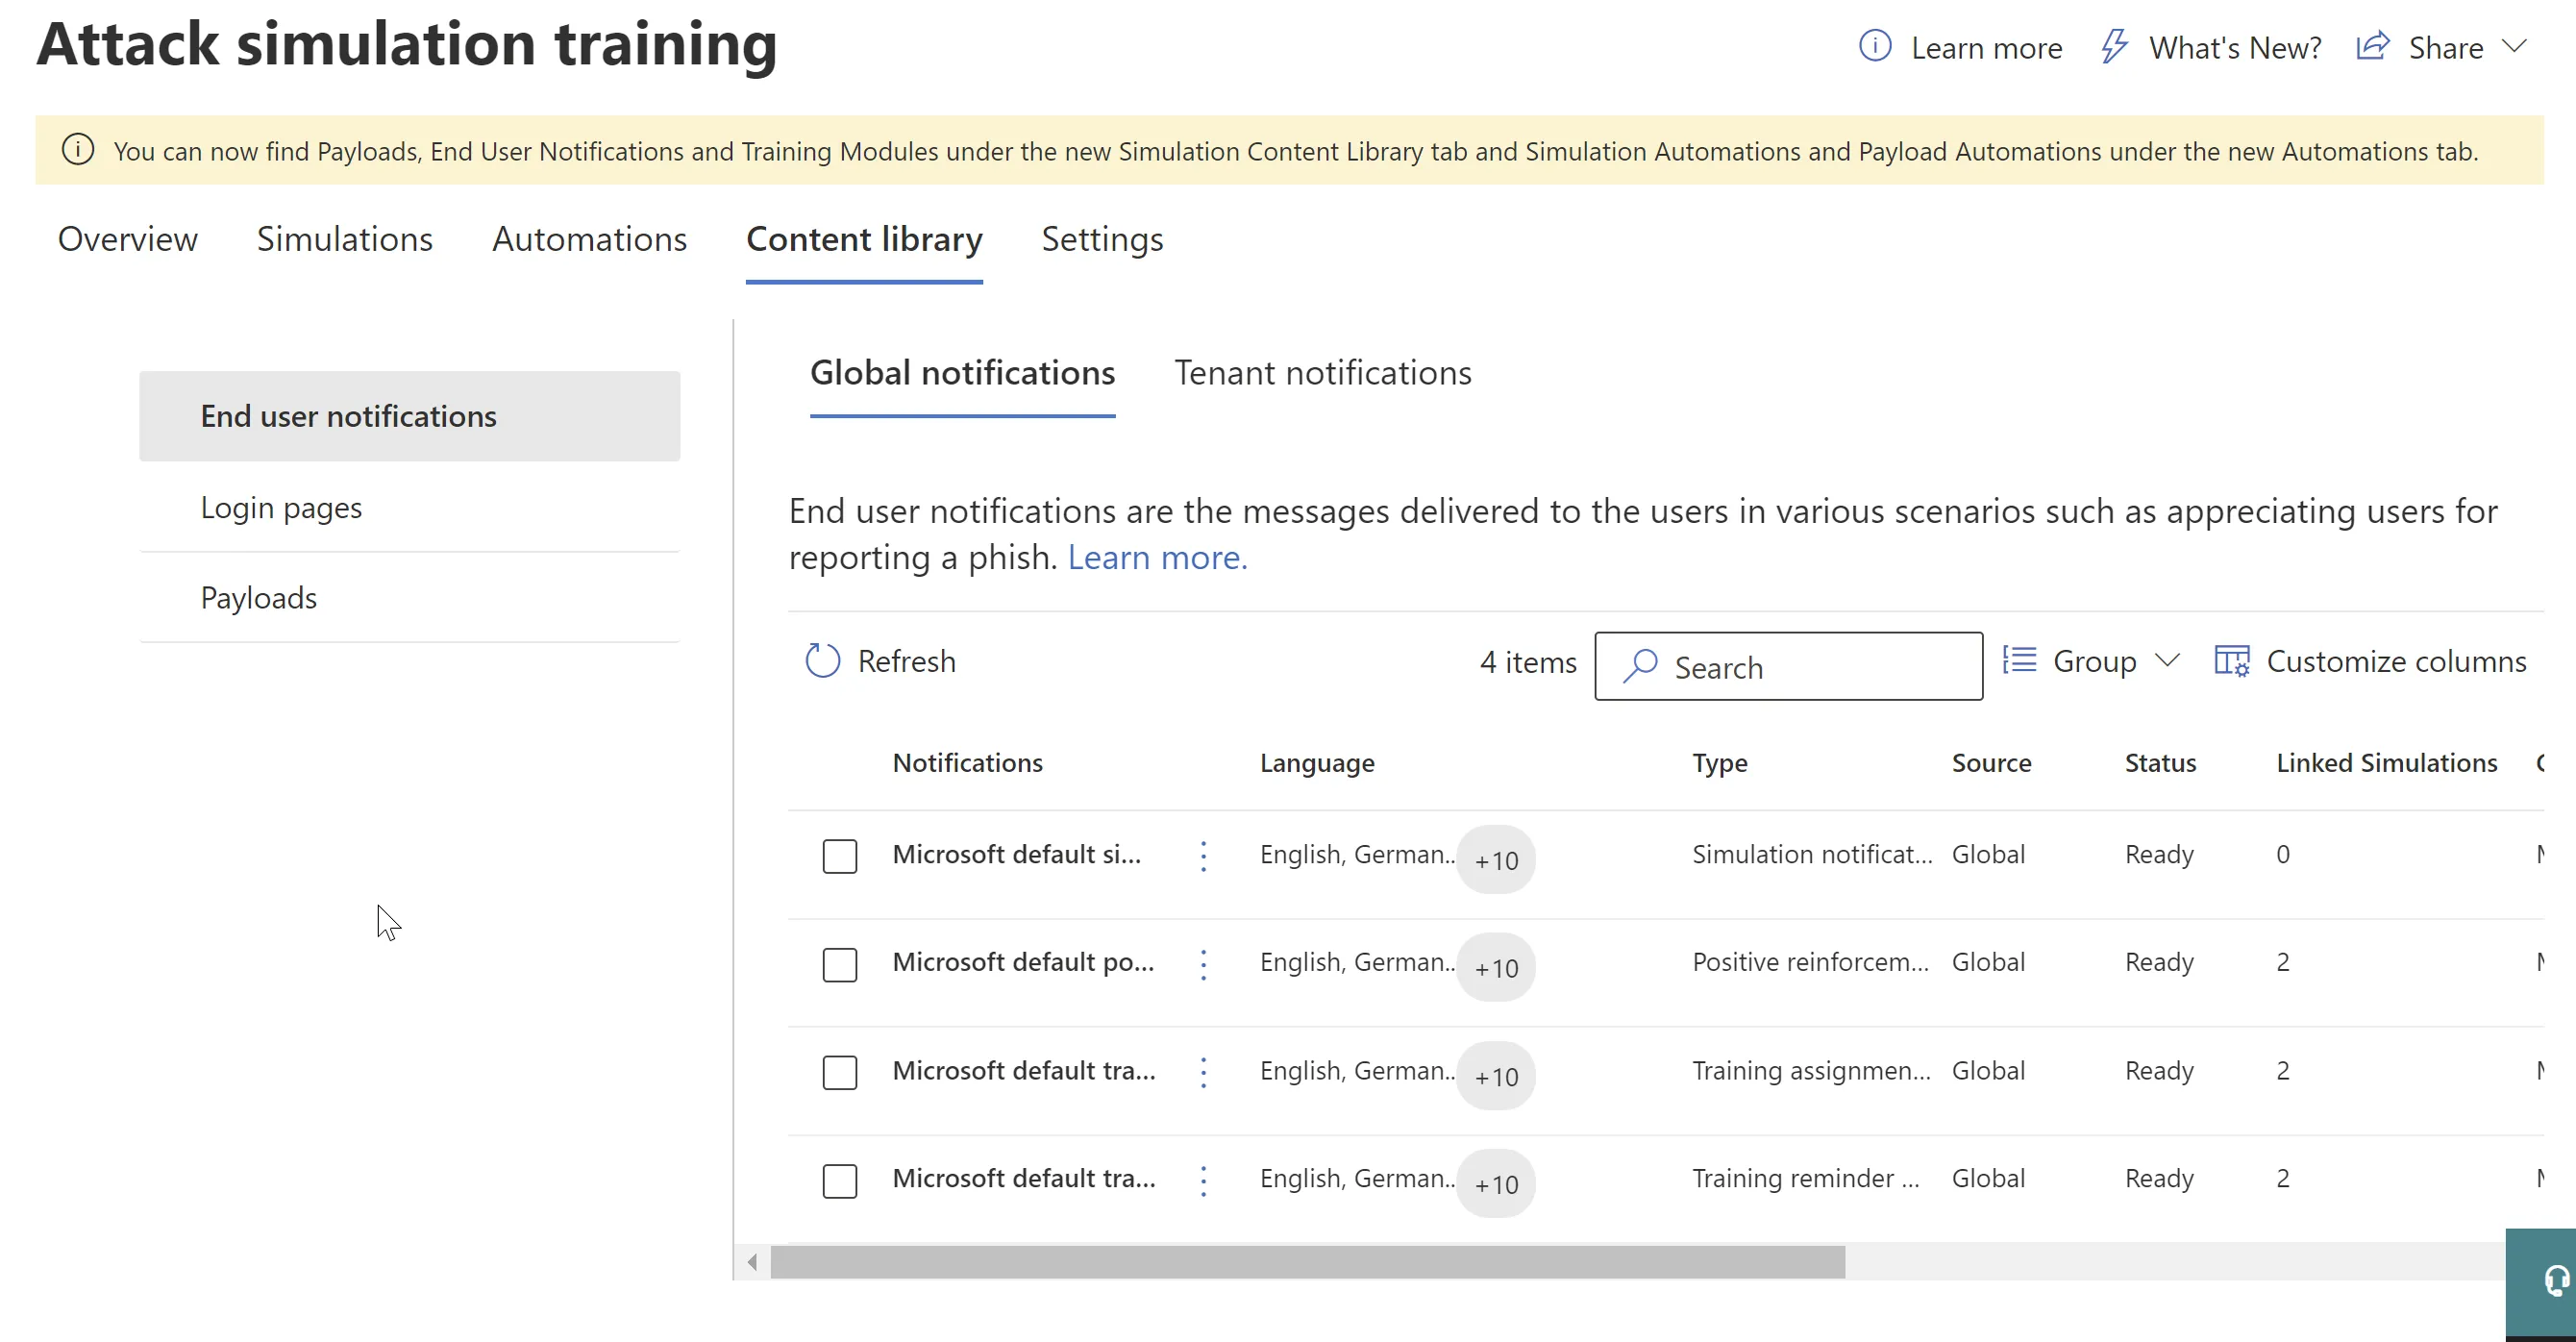Click the info icon in yellow banner
Image resolution: width=2576 pixels, height=1342 pixels.
(78, 150)
